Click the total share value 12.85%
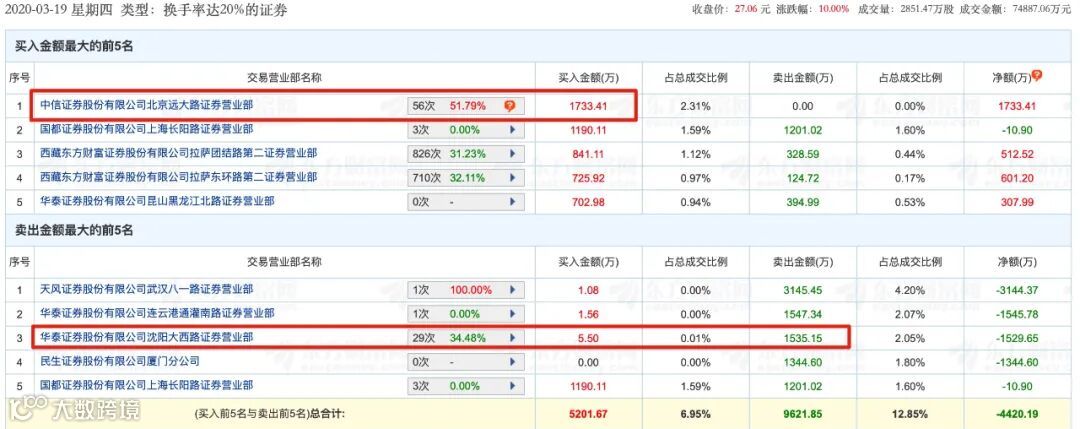The width and height of the screenshot is (1080, 429). point(910,415)
